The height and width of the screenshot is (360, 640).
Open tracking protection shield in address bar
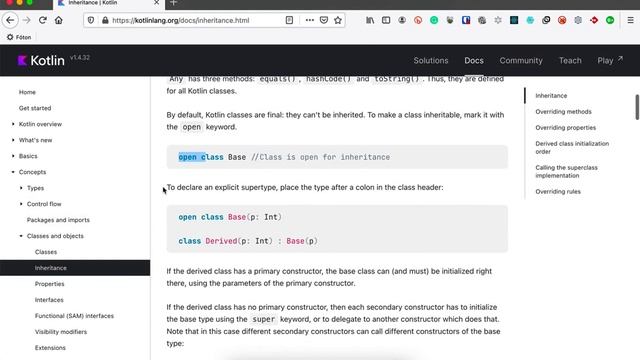click(x=91, y=20)
